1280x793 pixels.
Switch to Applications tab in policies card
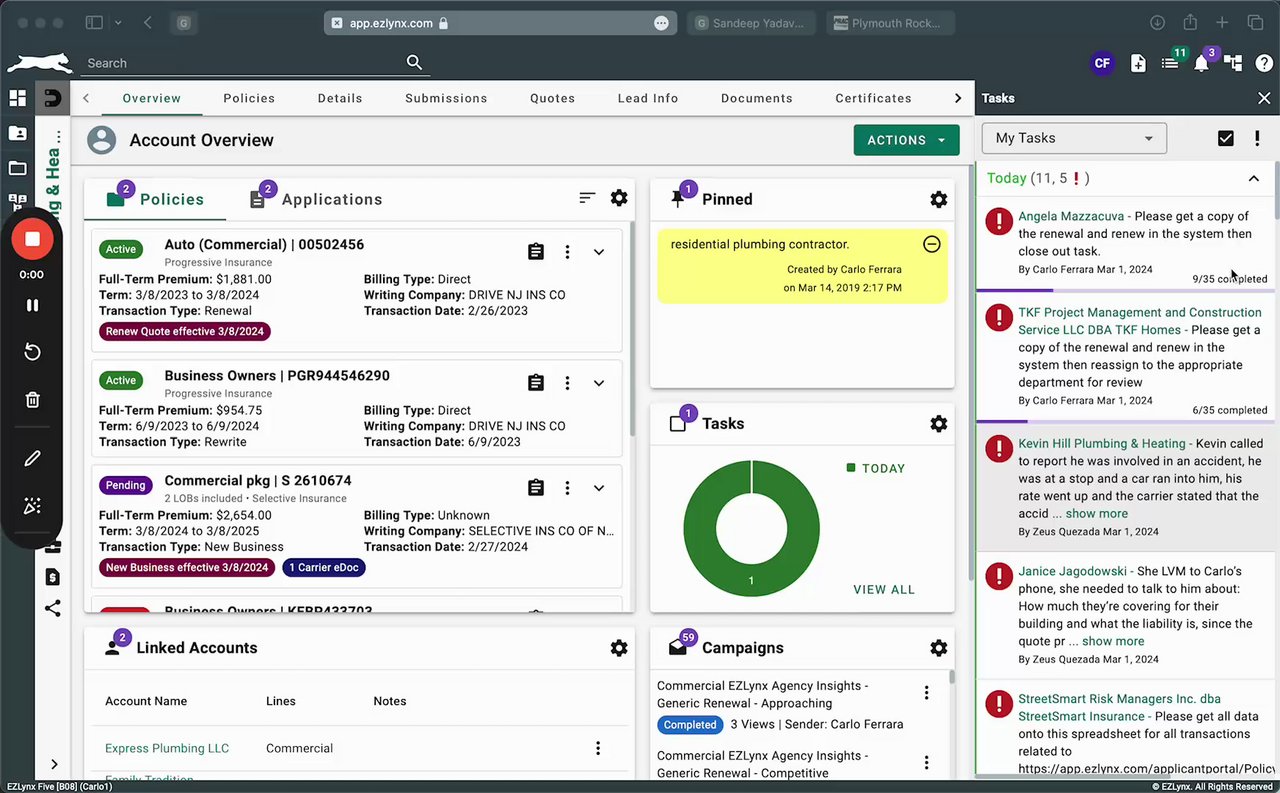pyautogui.click(x=316, y=199)
